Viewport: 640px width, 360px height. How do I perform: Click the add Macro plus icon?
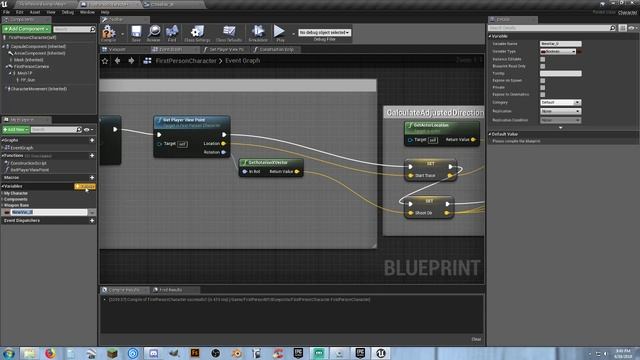[x=92, y=178]
